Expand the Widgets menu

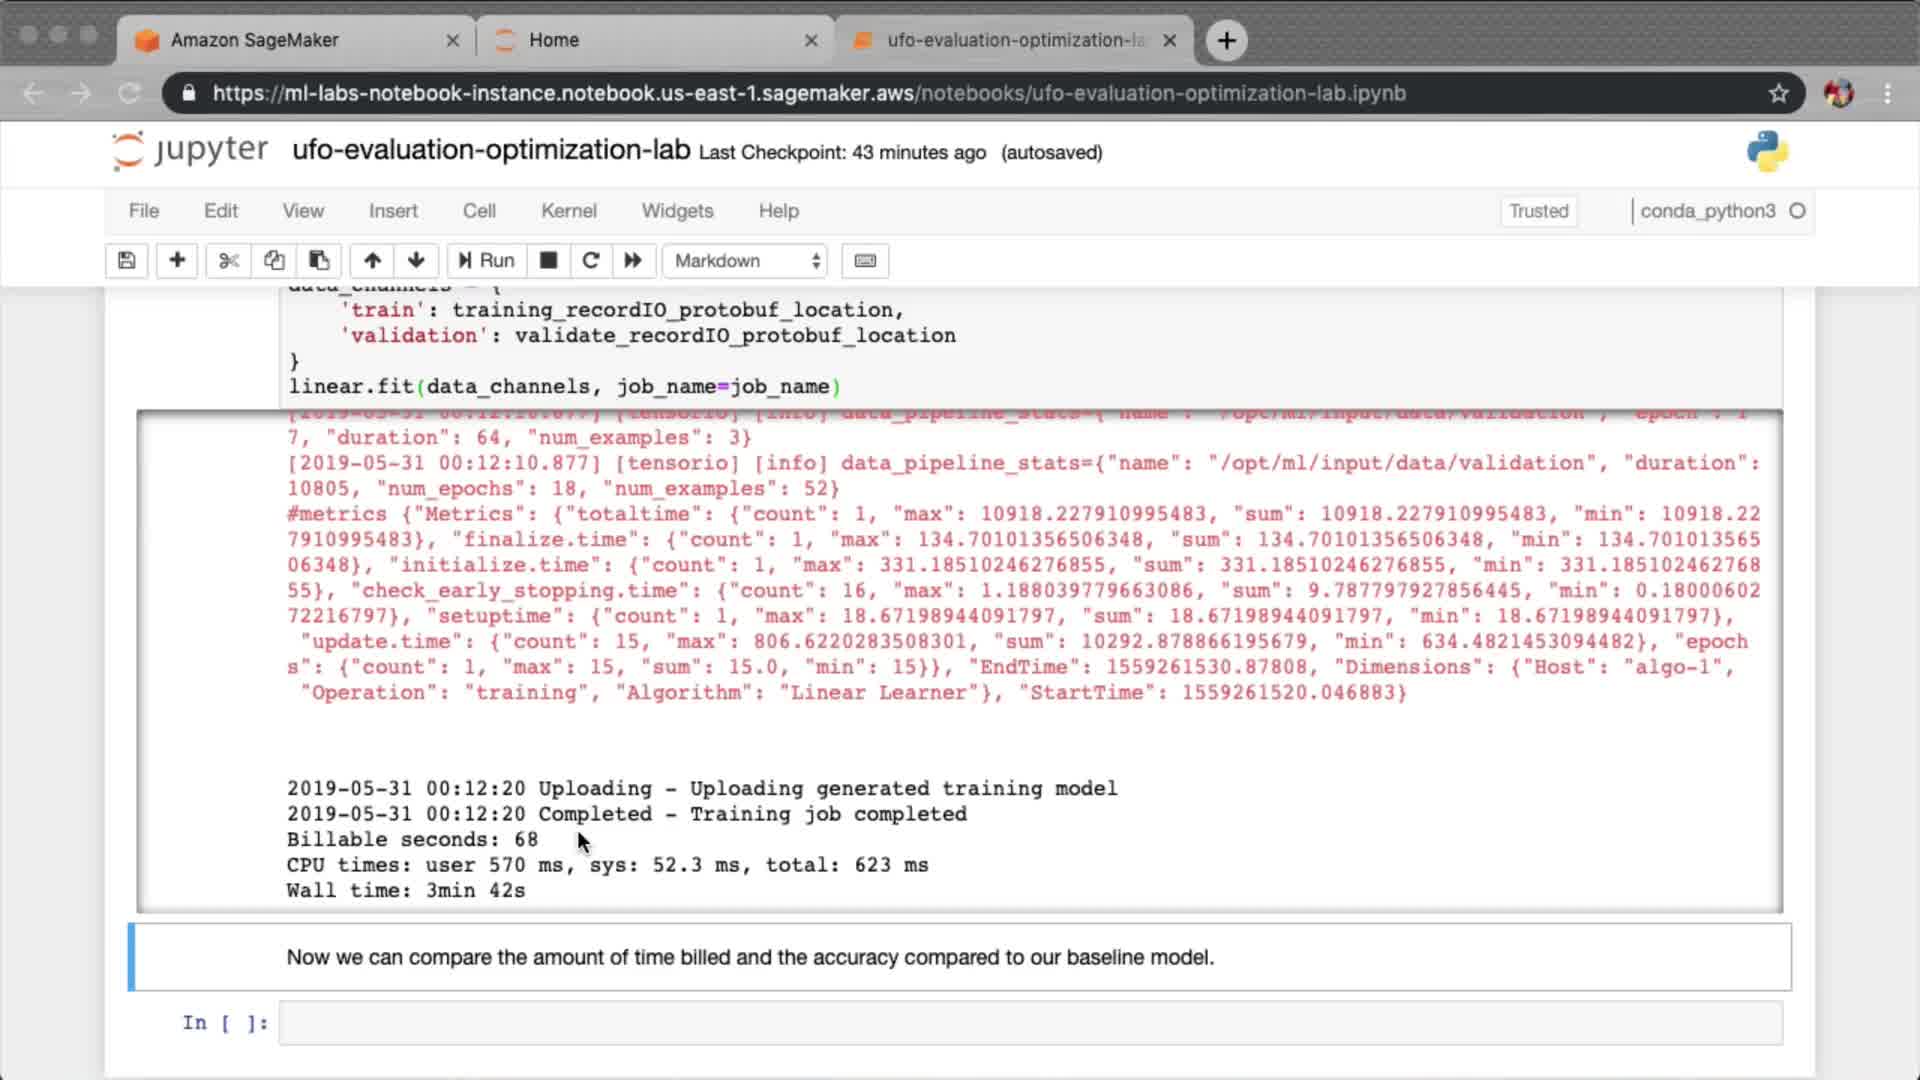[x=677, y=211]
